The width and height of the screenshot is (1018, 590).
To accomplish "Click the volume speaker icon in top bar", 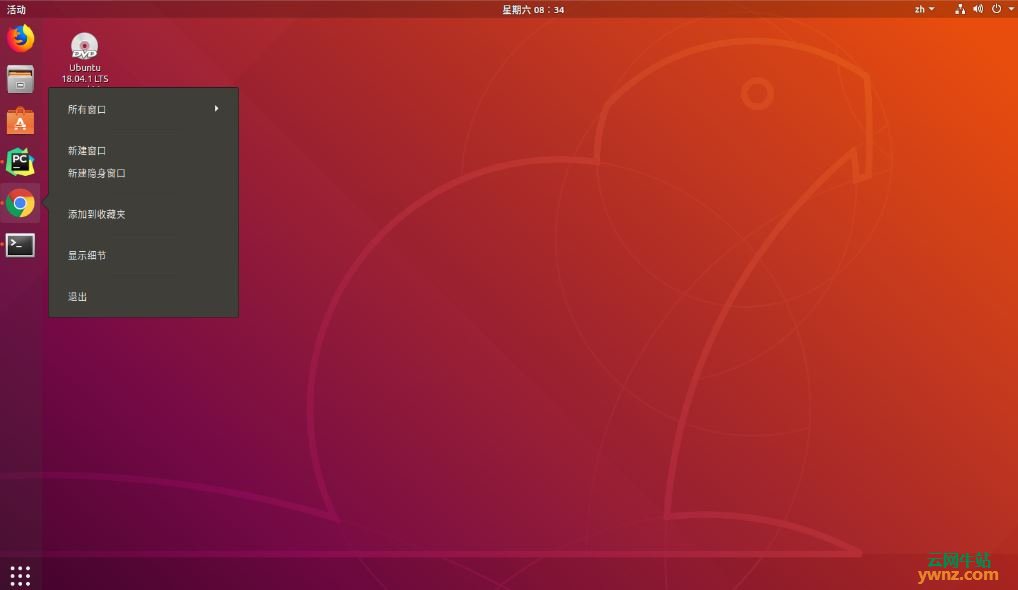I will pyautogui.click(x=978, y=9).
